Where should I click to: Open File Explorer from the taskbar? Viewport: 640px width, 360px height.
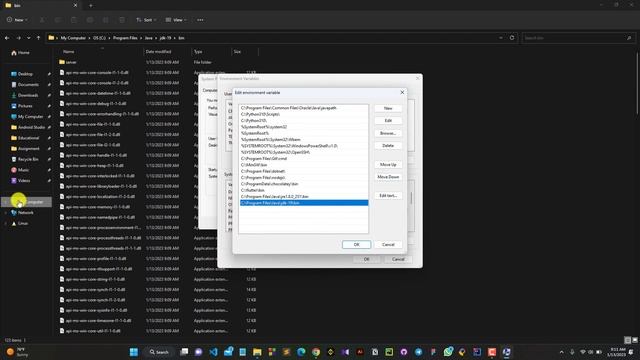pos(257,352)
